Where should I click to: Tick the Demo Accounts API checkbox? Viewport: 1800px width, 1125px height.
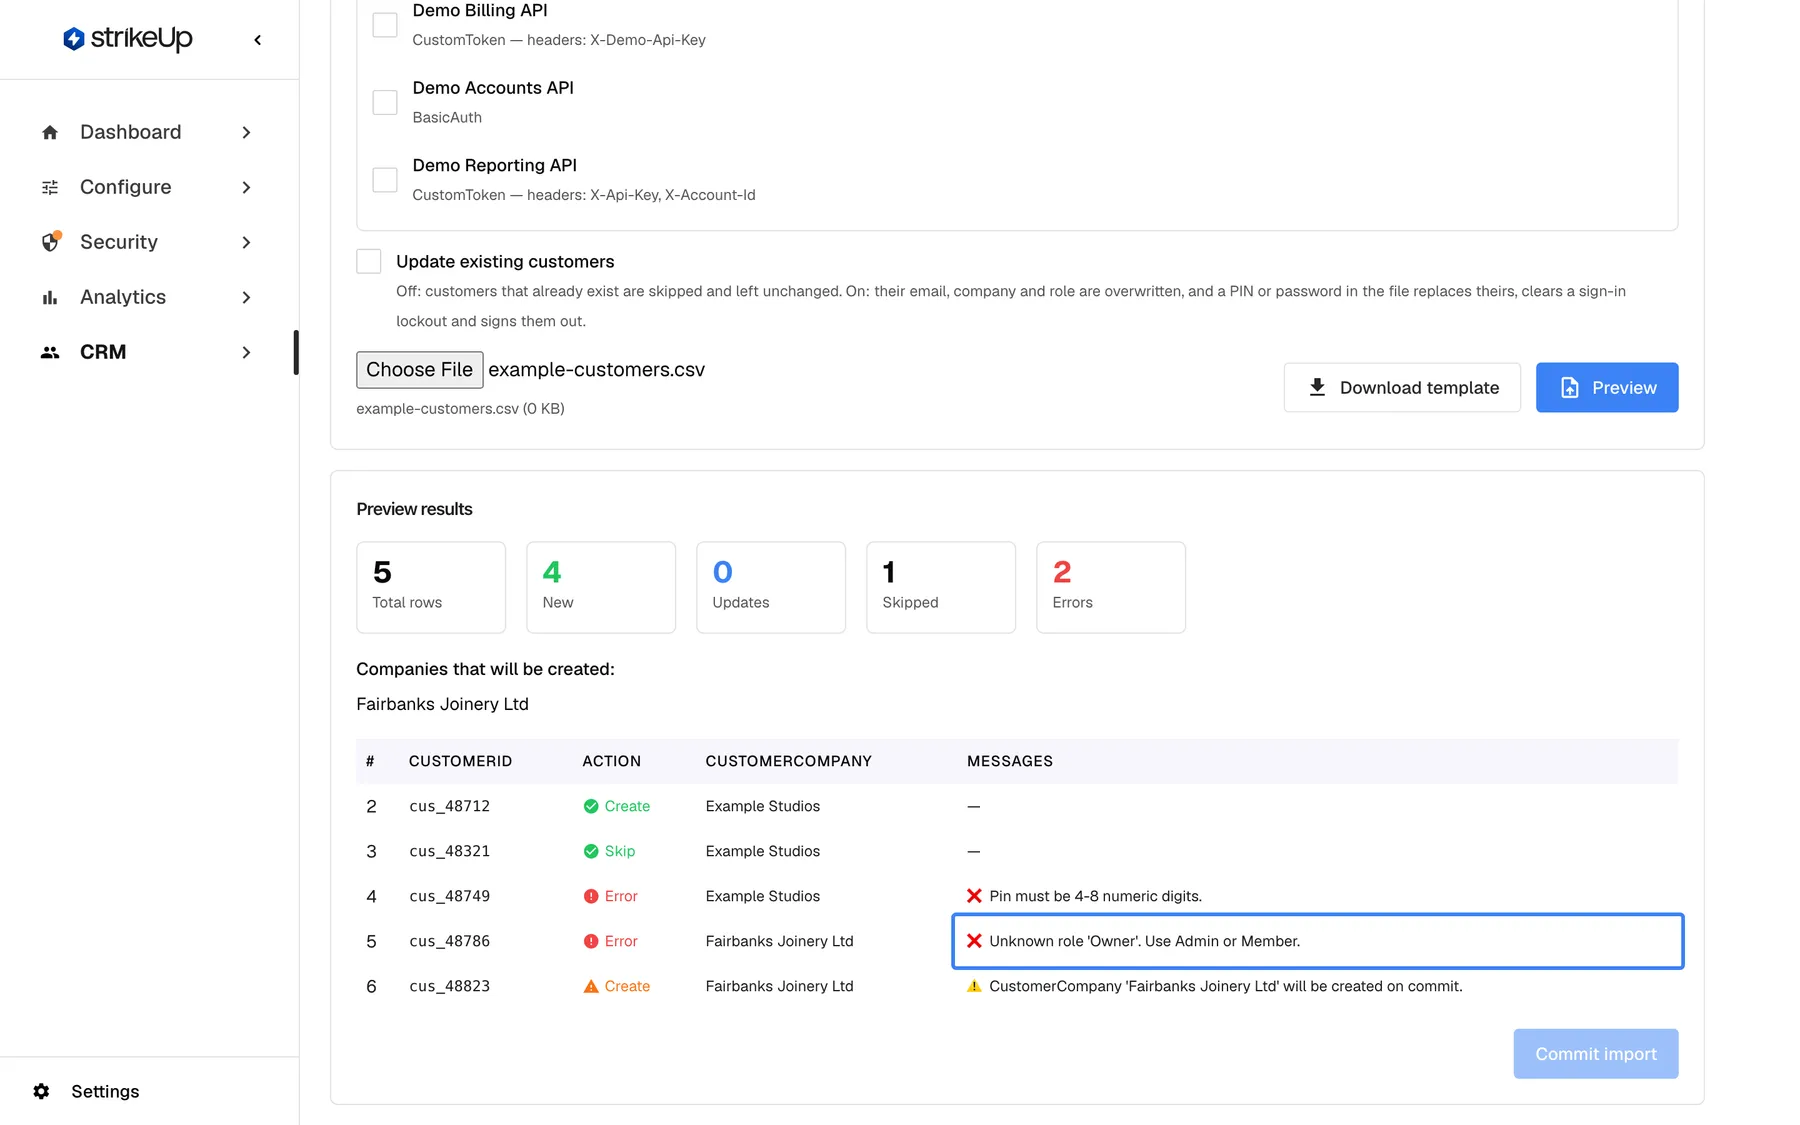385,102
